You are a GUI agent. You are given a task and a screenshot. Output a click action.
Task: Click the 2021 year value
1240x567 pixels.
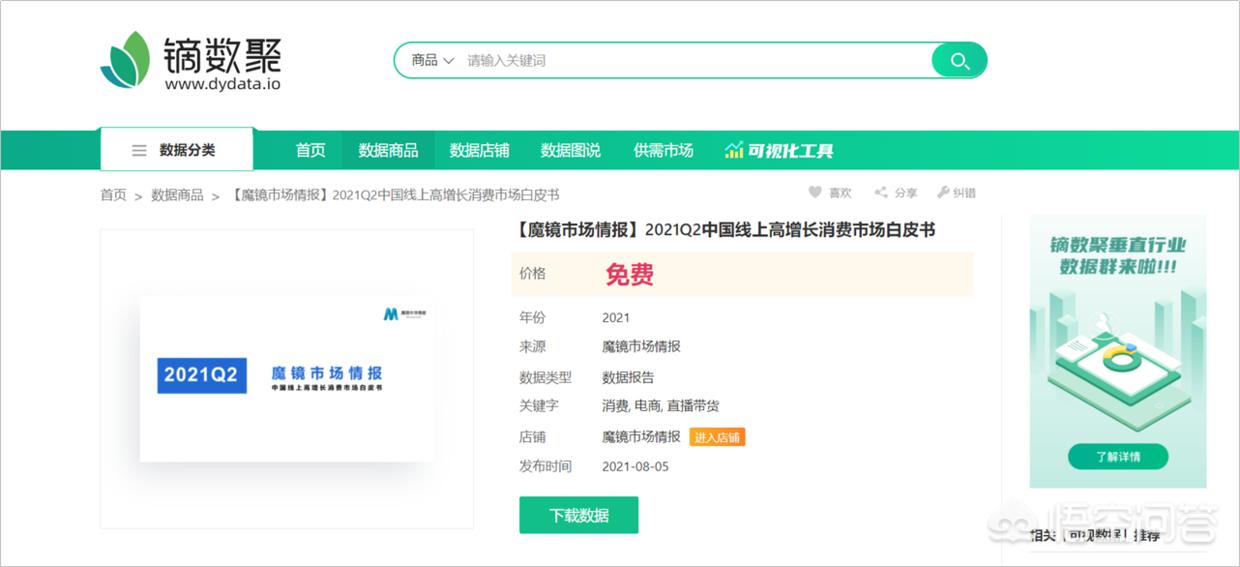[616, 318]
